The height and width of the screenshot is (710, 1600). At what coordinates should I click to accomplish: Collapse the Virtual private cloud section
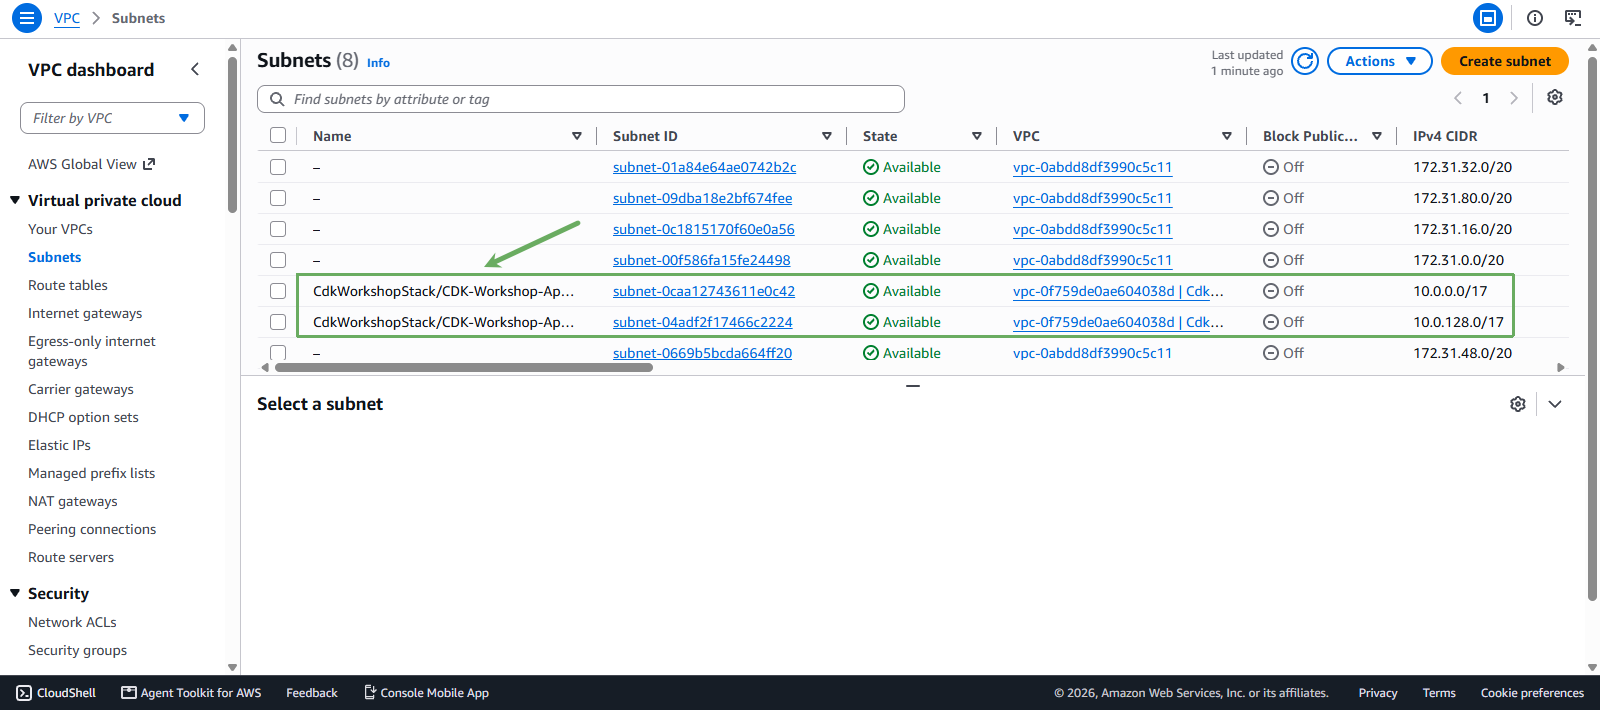pyautogui.click(x=15, y=200)
